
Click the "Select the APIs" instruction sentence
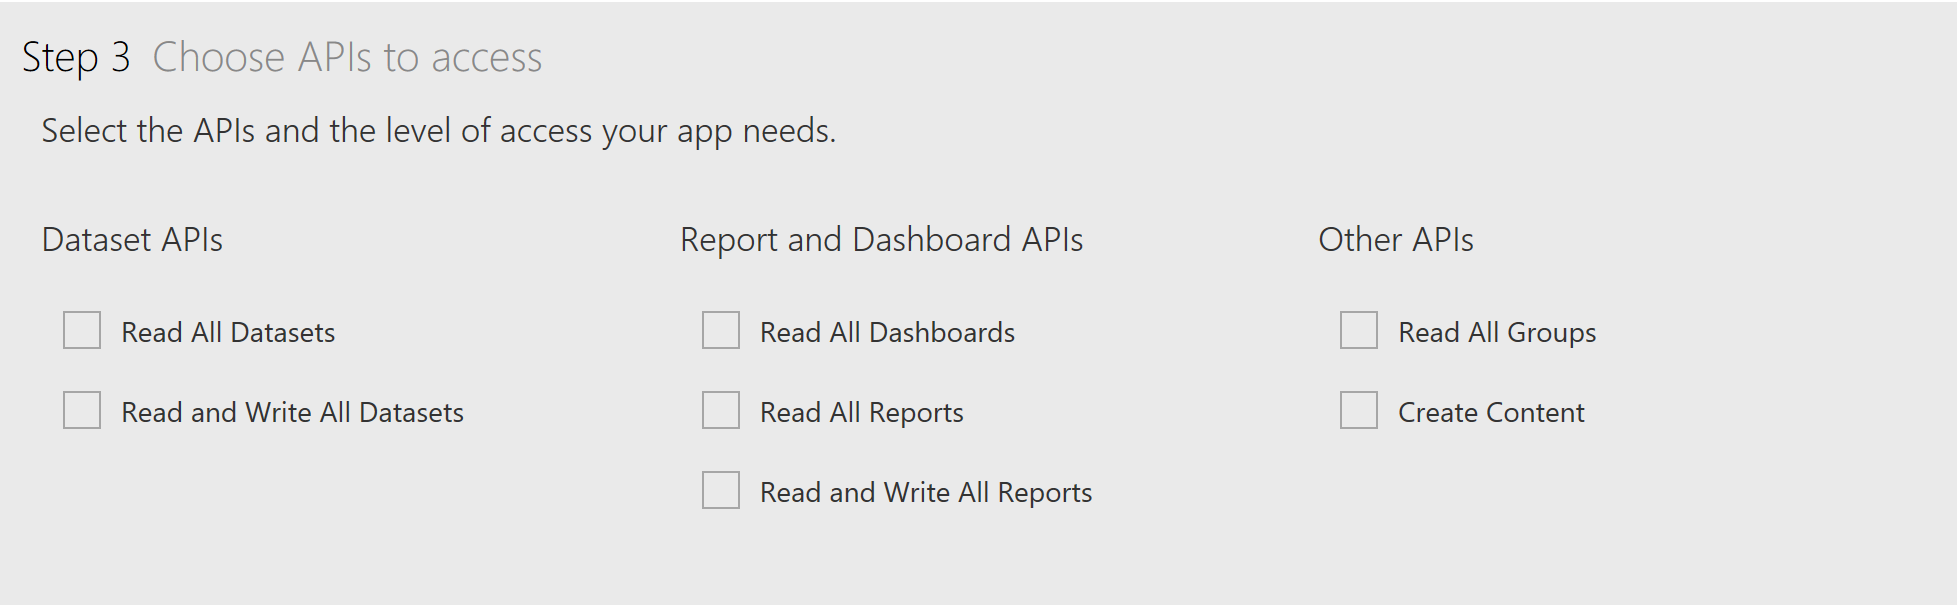tap(438, 131)
